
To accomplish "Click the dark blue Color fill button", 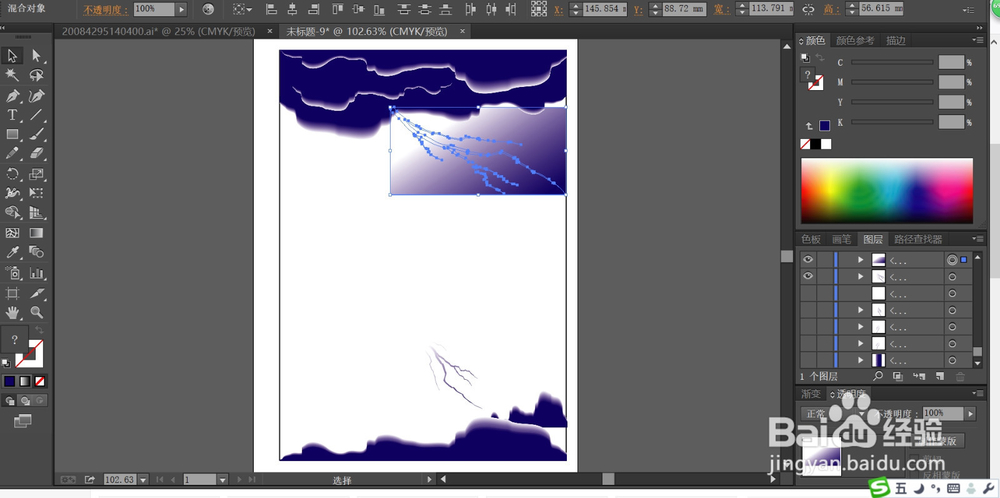I will 10,381.
